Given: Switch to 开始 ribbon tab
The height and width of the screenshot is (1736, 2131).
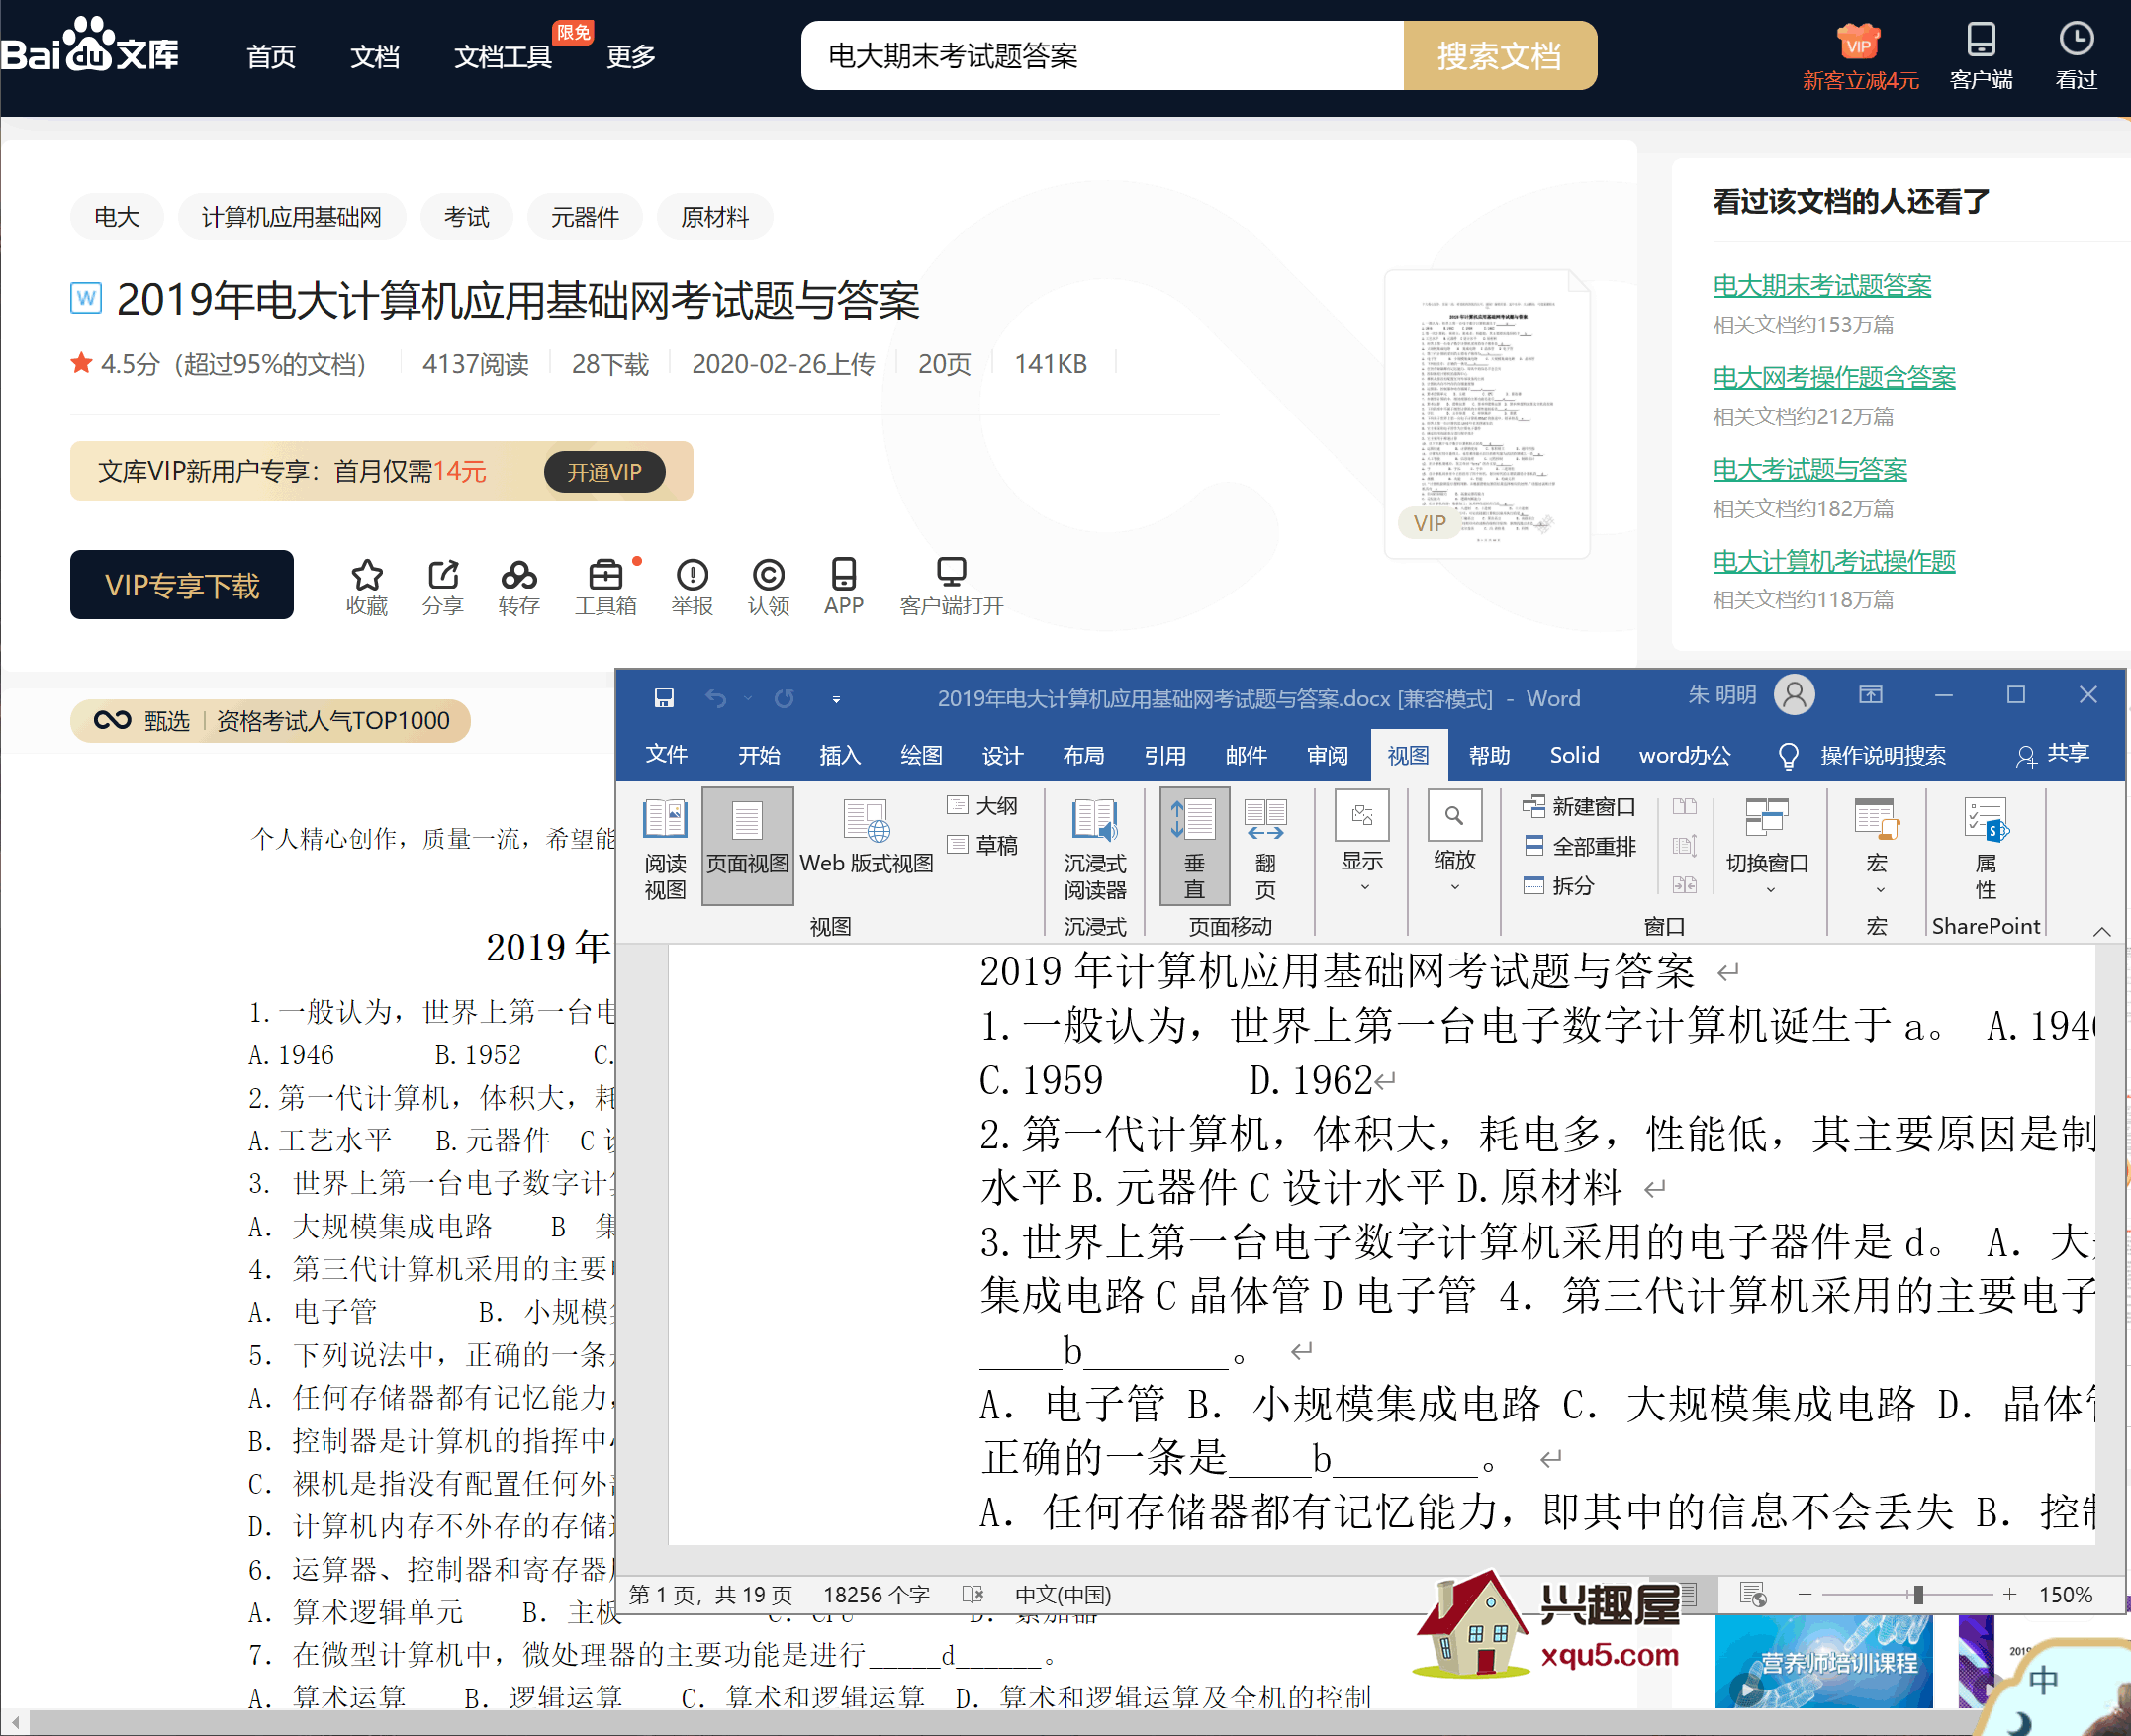Looking at the screenshot, I should click(759, 755).
